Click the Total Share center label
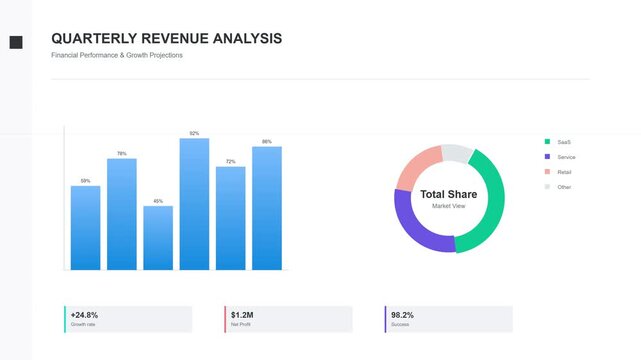The width and height of the screenshot is (641, 360). pos(448,195)
